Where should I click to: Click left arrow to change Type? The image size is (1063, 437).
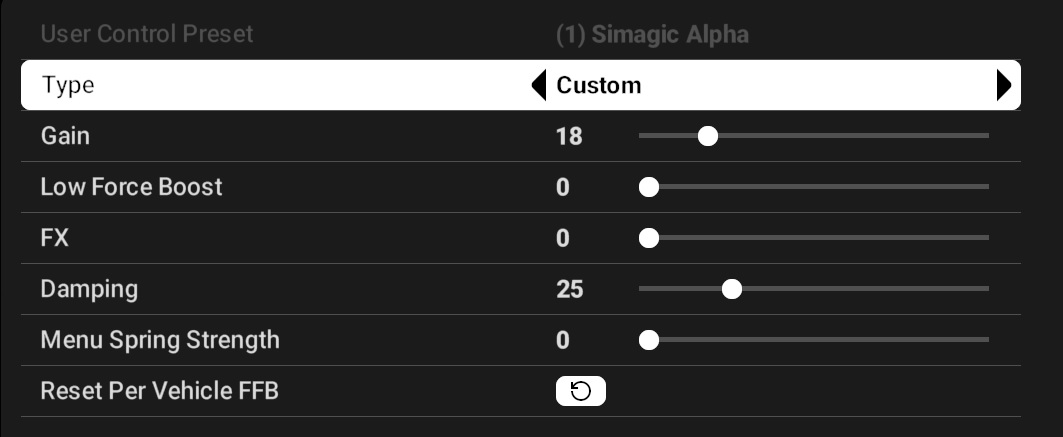click(539, 85)
